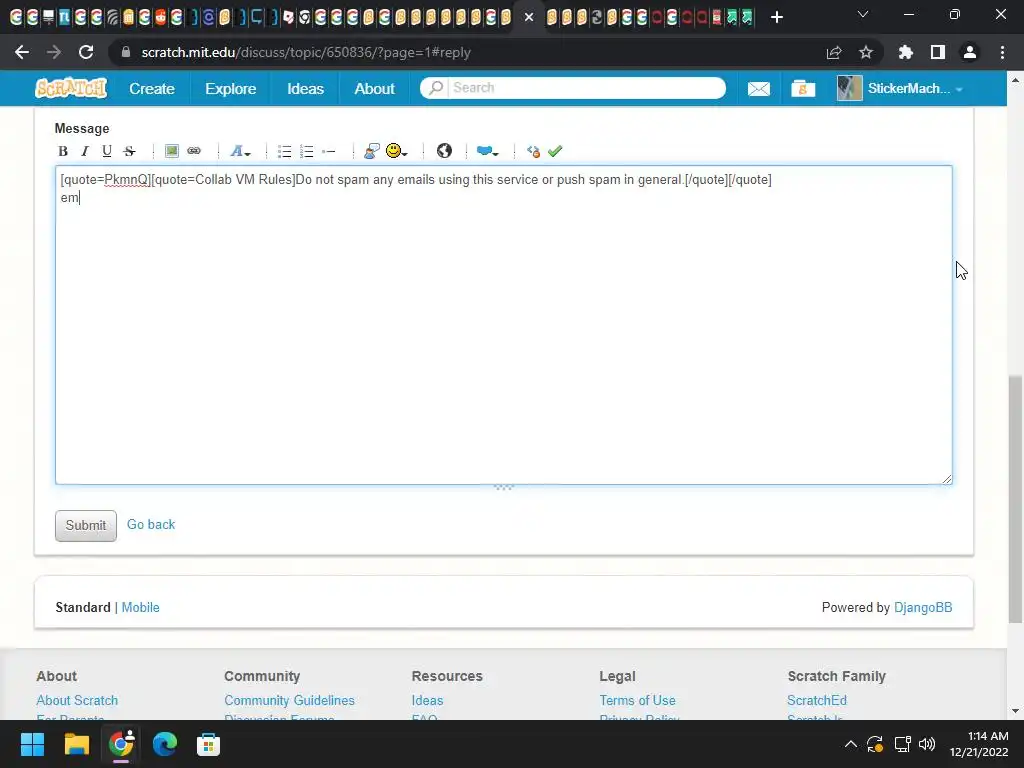Toggle bold formatting in message toolbar

click(x=63, y=151)
